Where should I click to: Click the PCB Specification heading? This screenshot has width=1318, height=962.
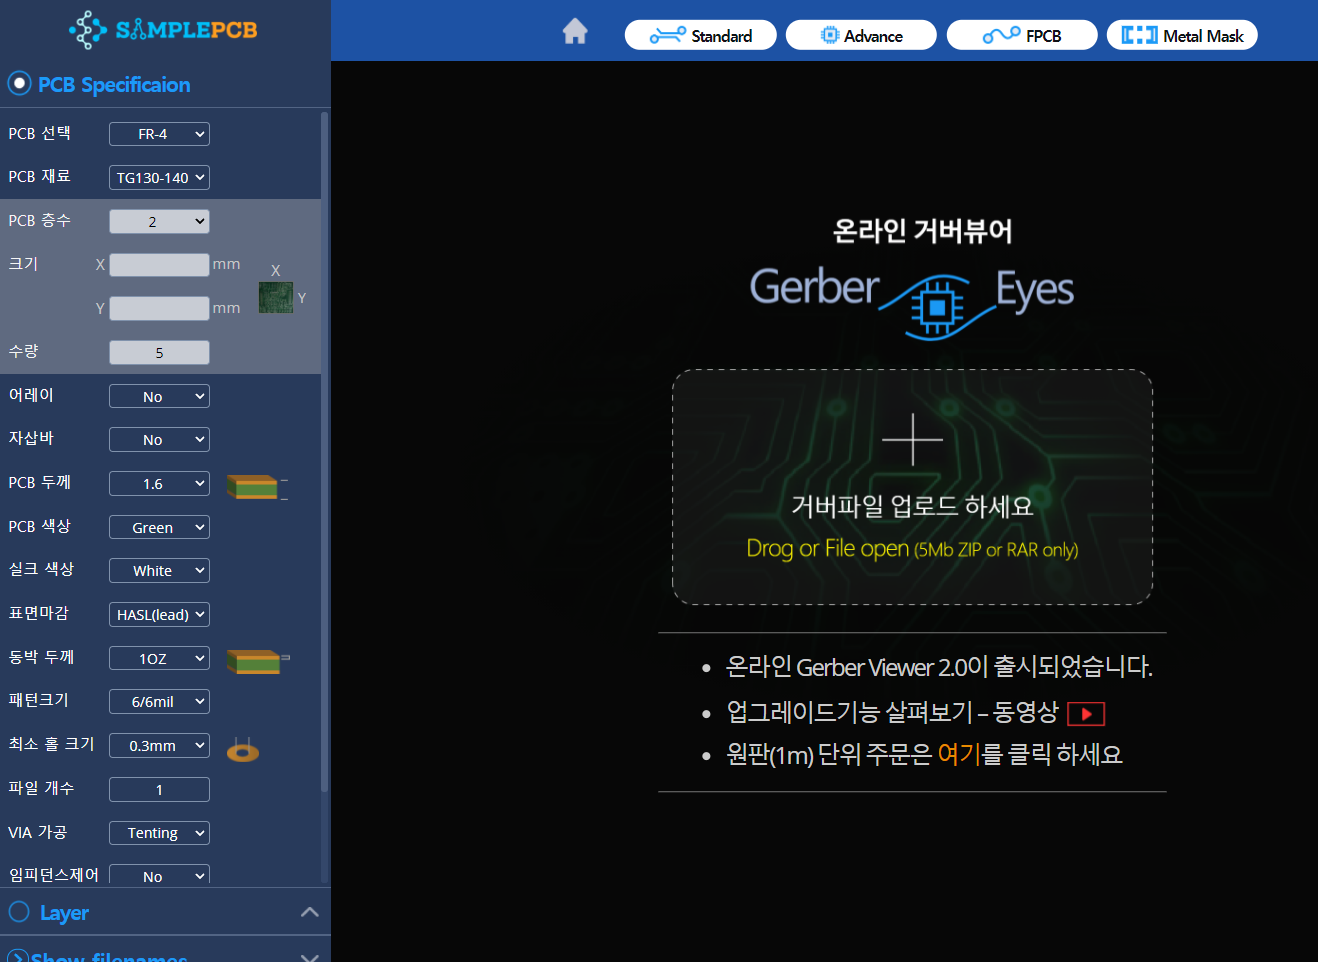pos(114,85)
